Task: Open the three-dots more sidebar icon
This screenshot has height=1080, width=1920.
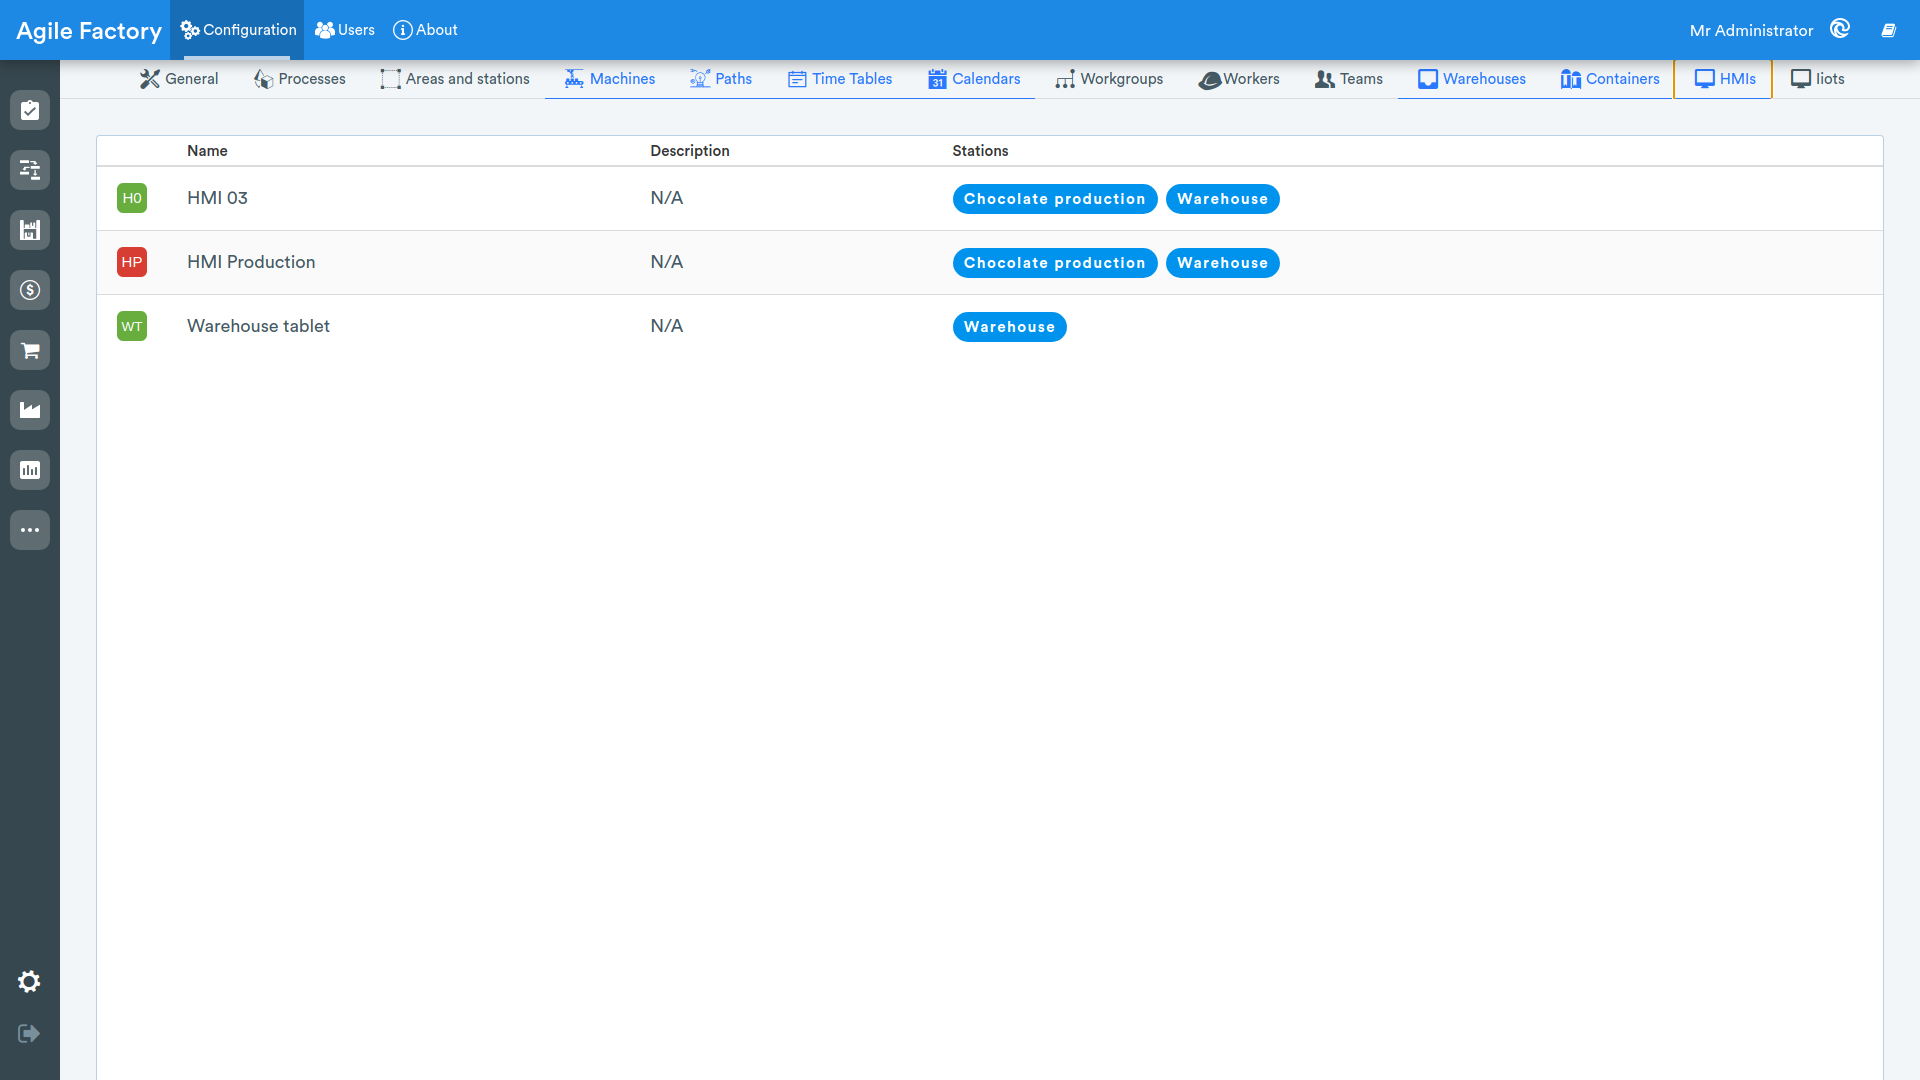Action: pos(30,530)
